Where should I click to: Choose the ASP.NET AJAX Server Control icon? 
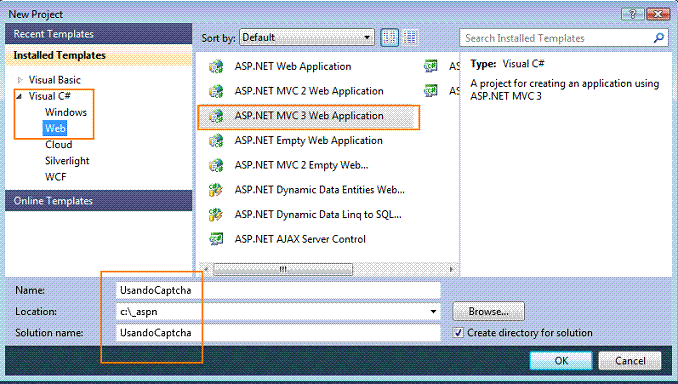tap(216, 239)
